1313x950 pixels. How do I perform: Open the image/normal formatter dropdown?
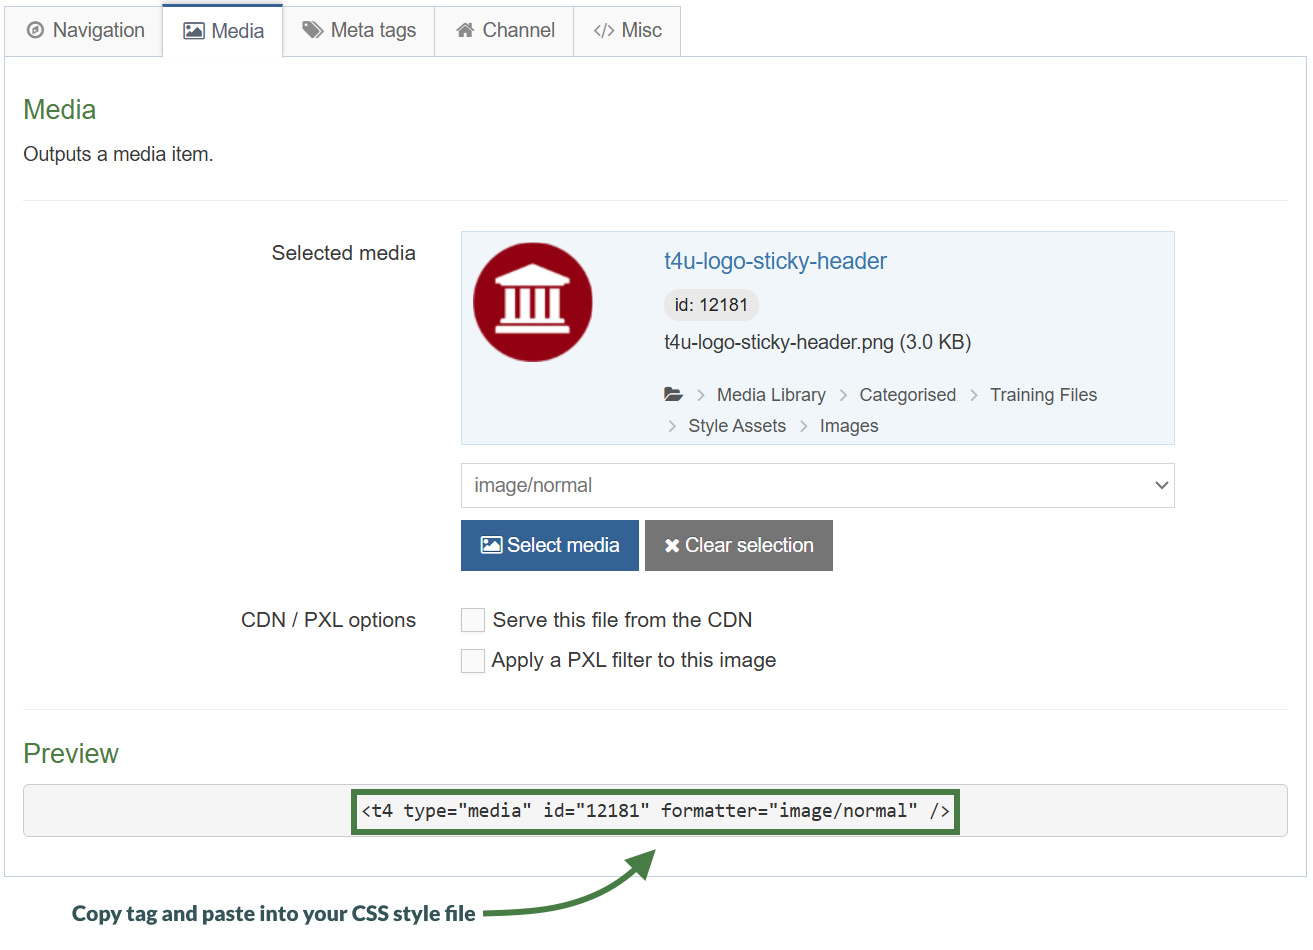817,485
